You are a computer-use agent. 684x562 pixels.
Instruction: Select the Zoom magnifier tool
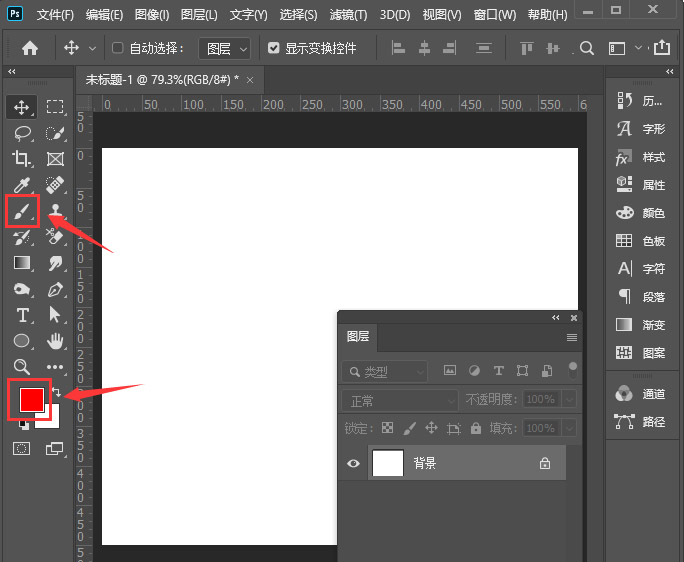pos(21,367)
